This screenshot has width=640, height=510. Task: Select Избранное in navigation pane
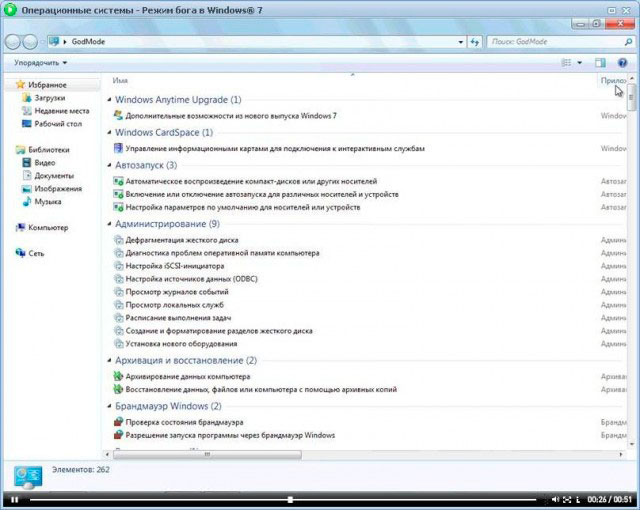(x=47, y=85)
